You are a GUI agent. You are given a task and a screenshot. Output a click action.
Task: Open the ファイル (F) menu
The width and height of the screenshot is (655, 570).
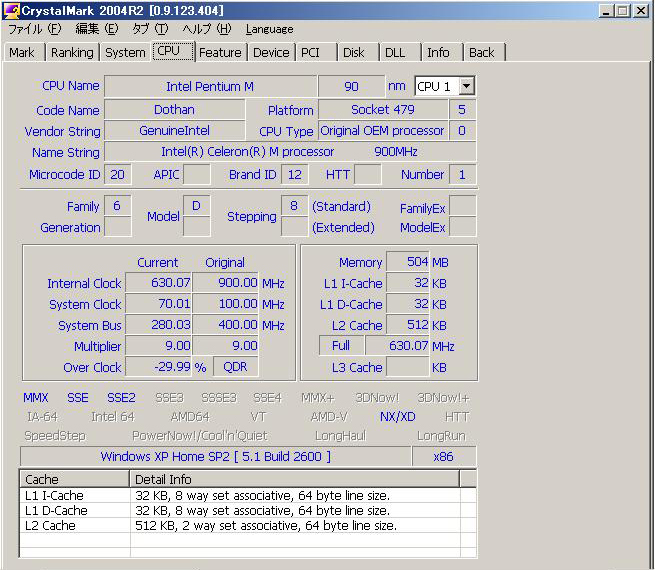[33, 29]
